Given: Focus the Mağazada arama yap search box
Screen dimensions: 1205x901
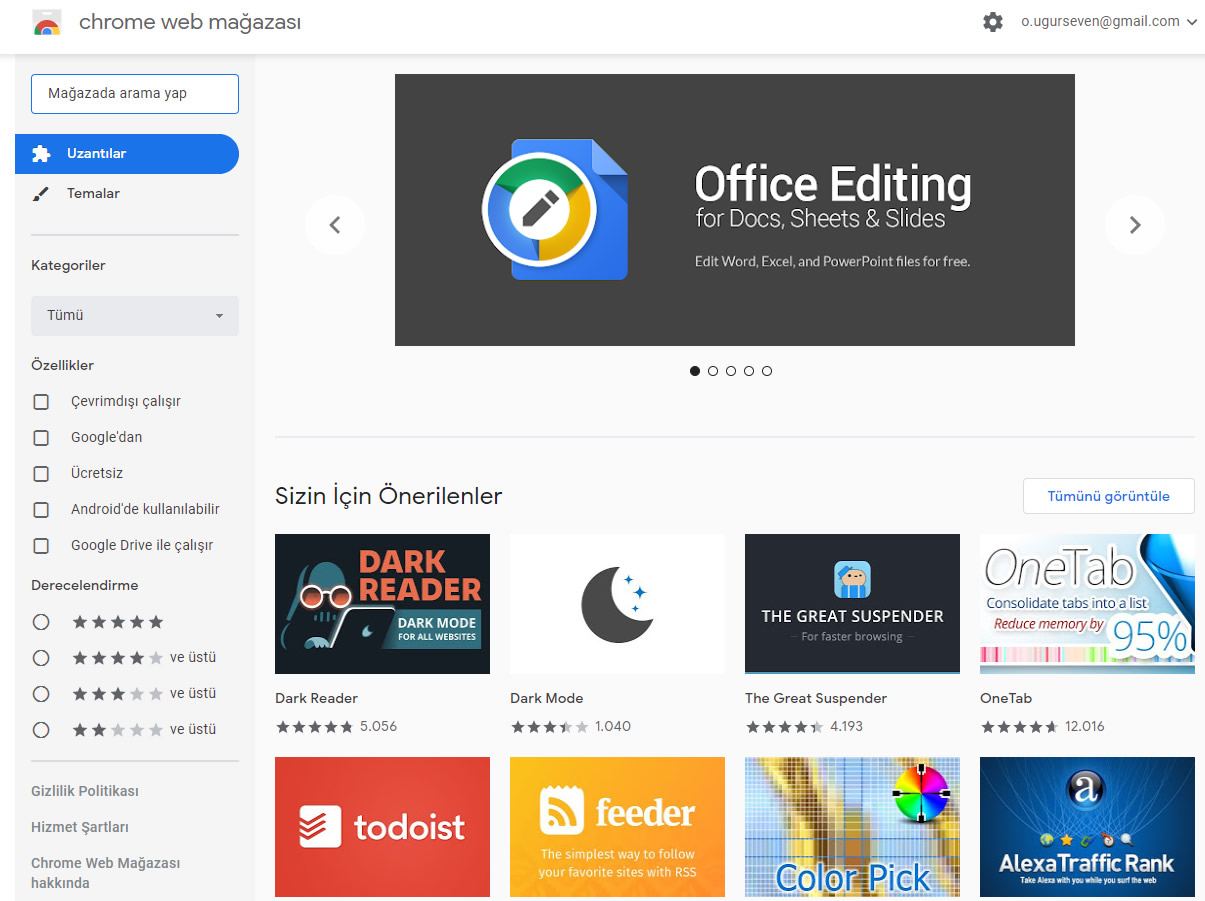Looking at the screenshot, I should click(135, 94).
